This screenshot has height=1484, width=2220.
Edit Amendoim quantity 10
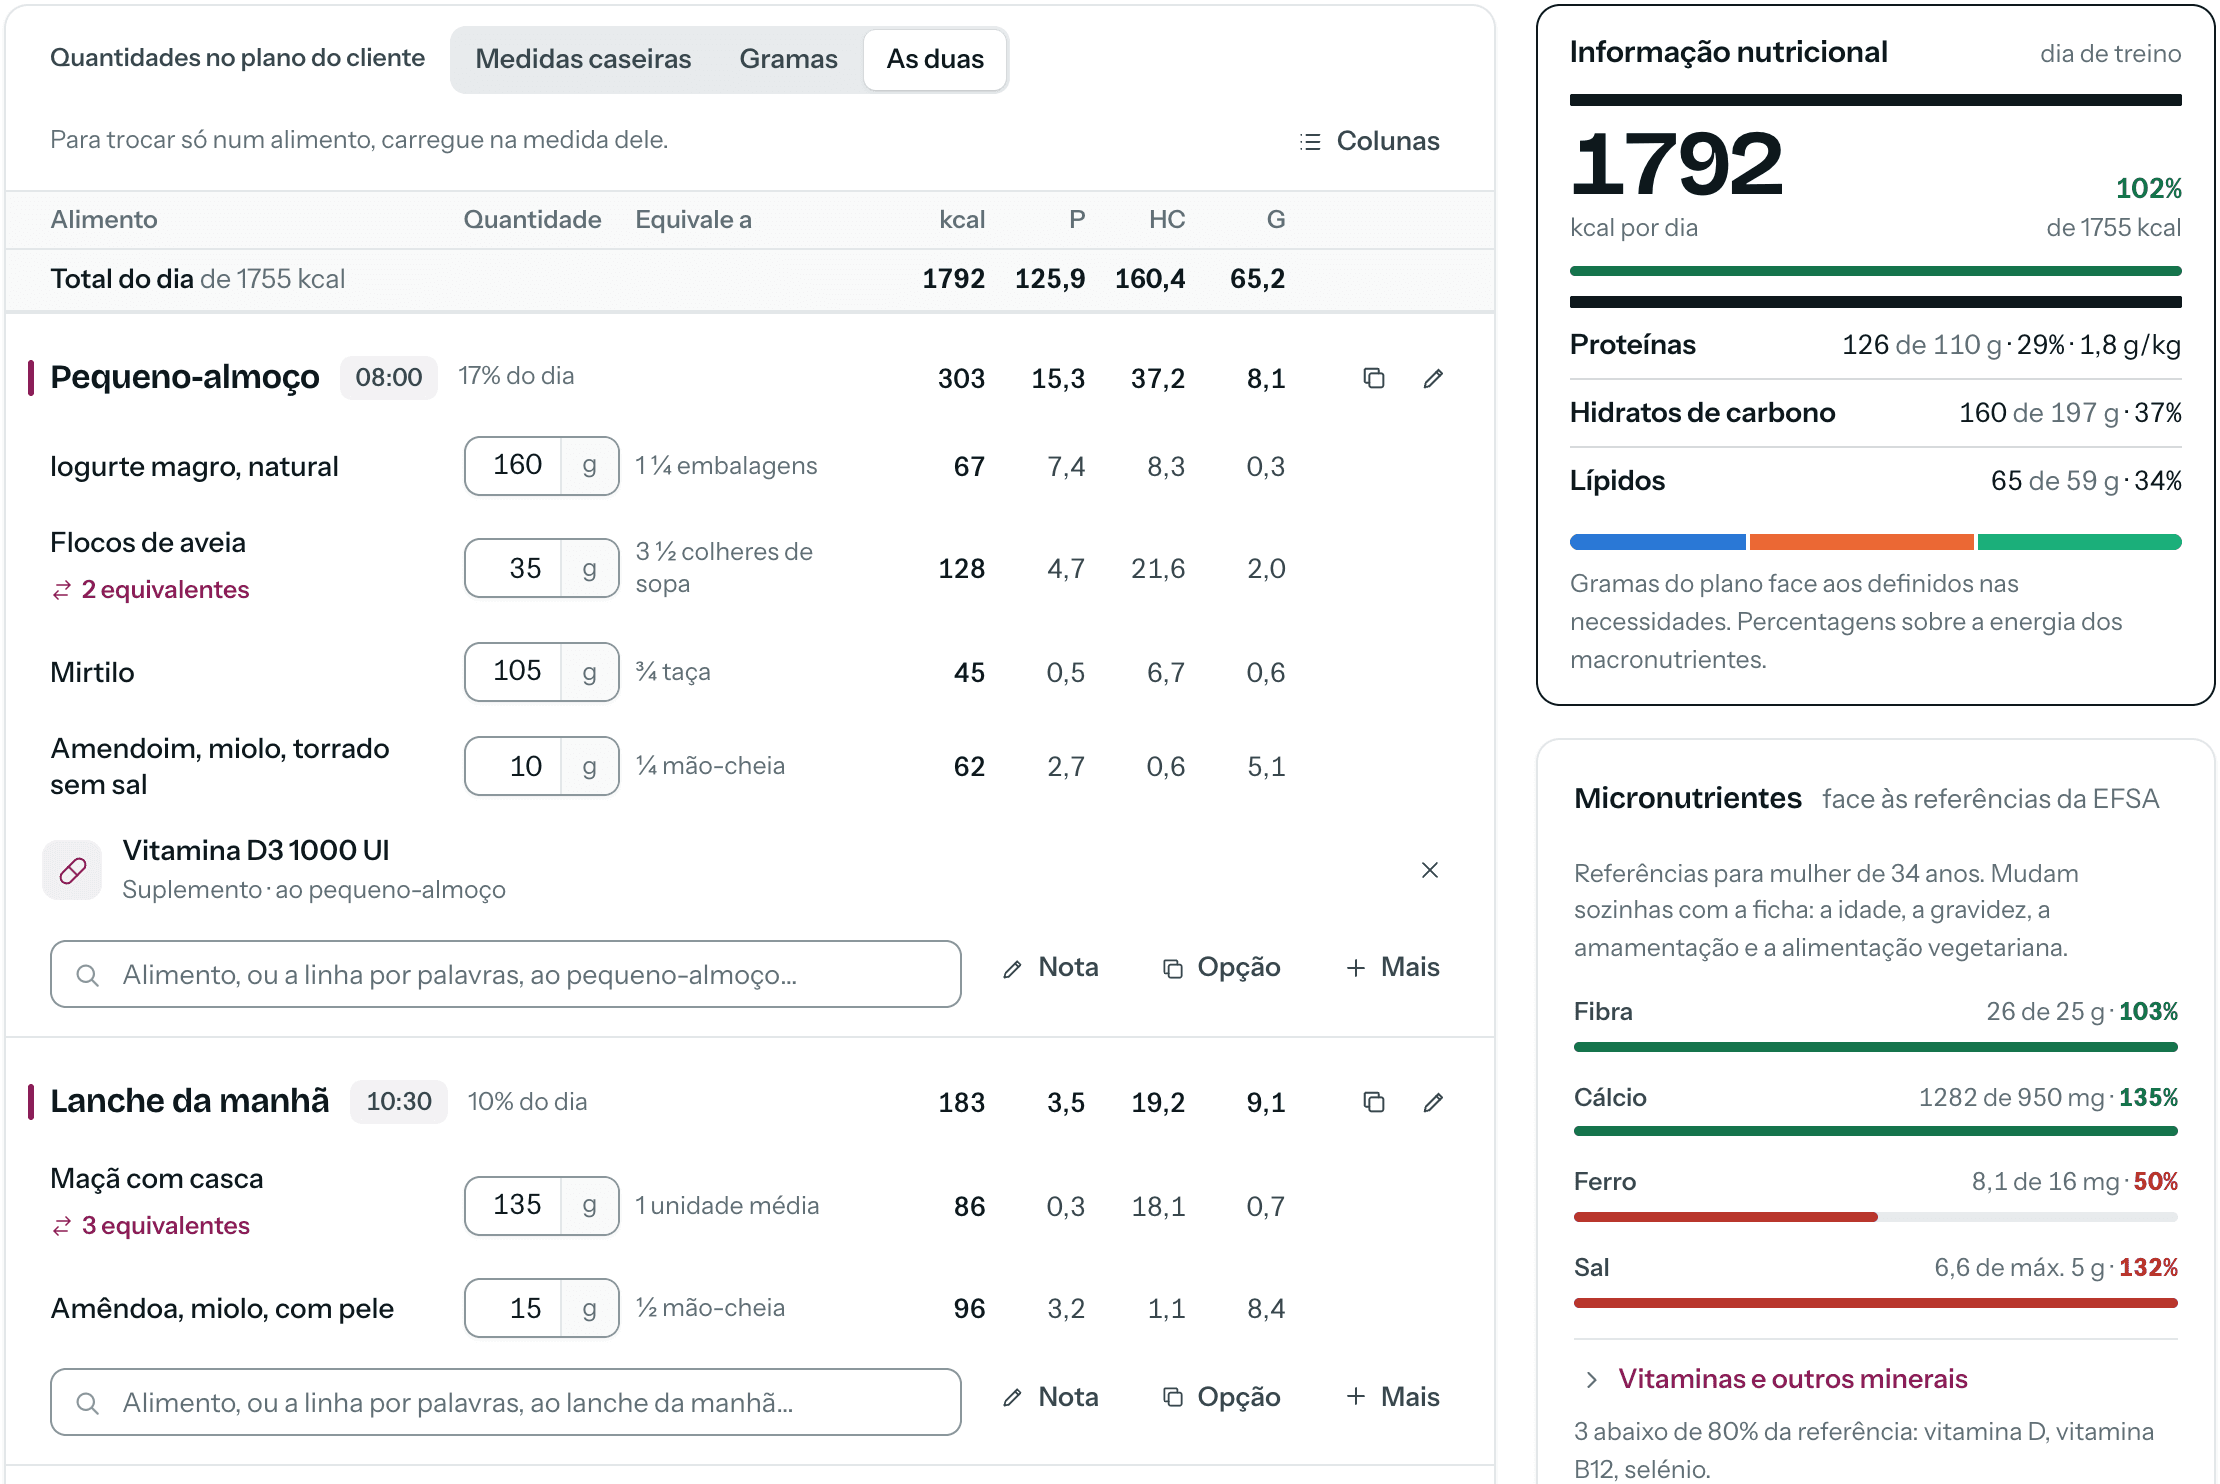tap(514, 766)
